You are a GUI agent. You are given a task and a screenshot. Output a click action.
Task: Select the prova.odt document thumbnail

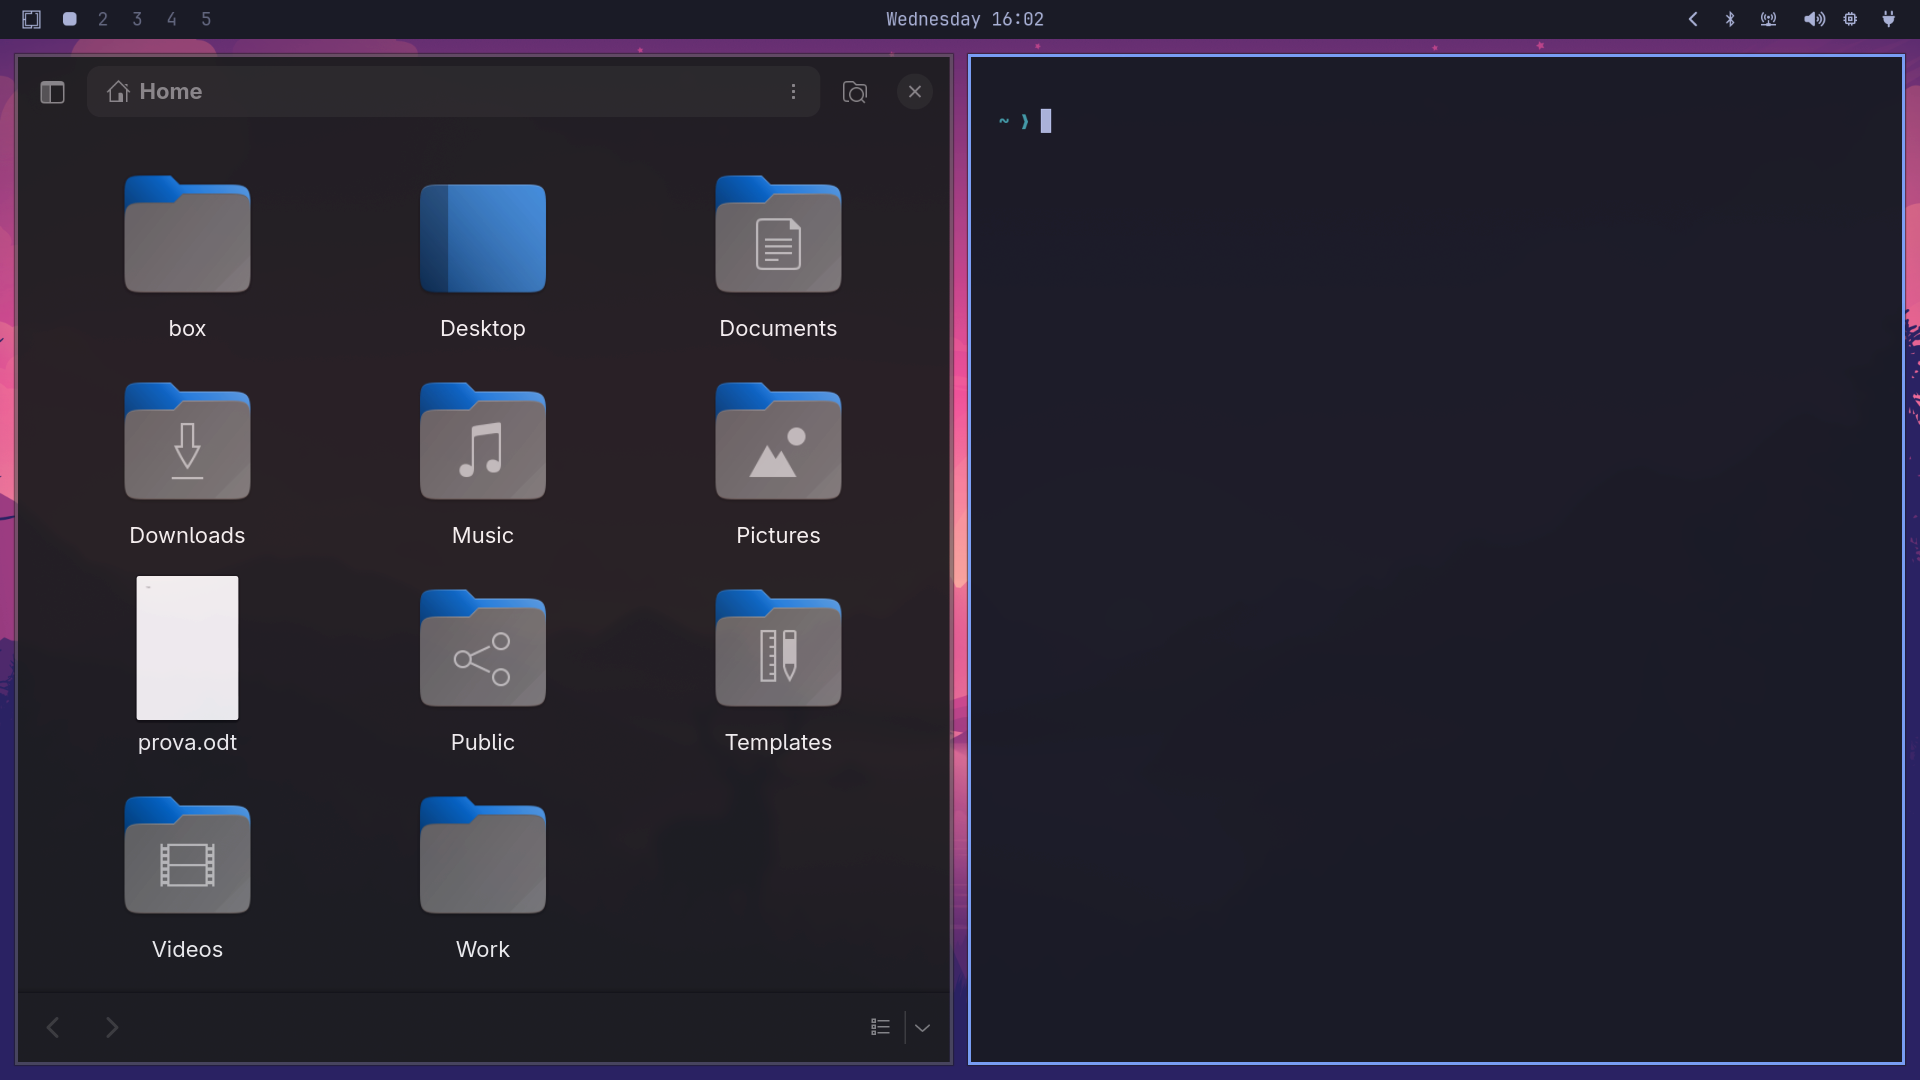pyautogui.click(x=187, y=648)
